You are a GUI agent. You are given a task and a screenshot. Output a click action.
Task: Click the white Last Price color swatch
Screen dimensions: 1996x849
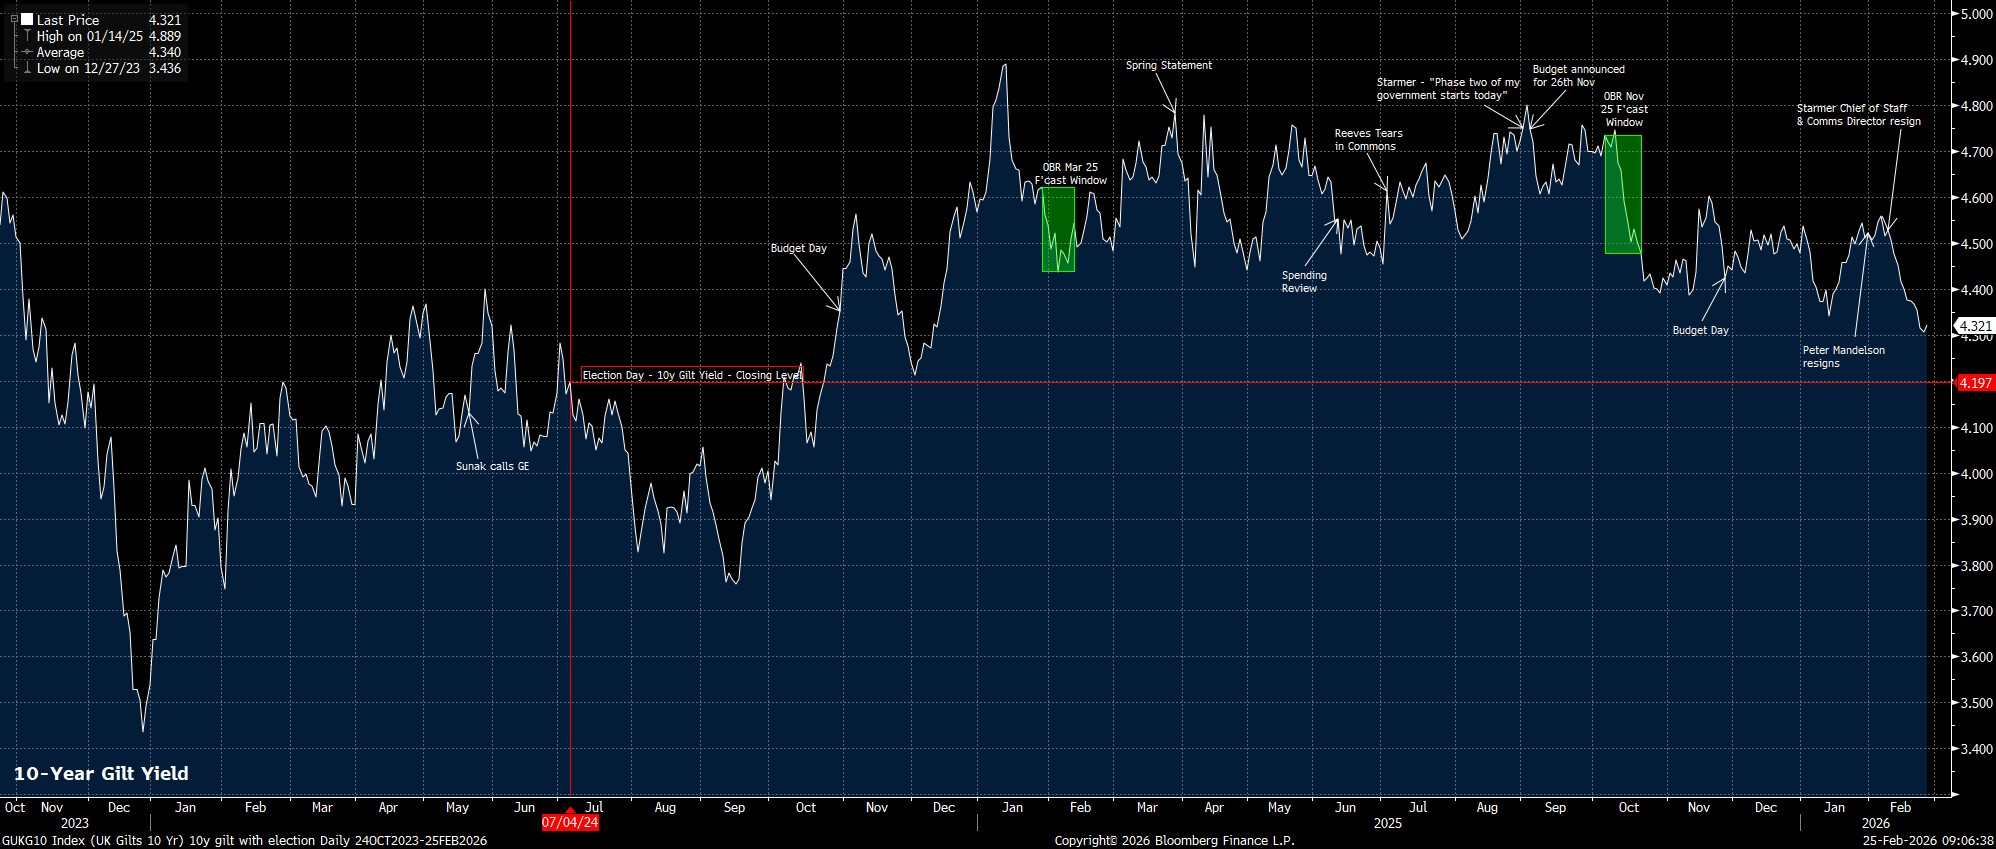click(26, 19)
